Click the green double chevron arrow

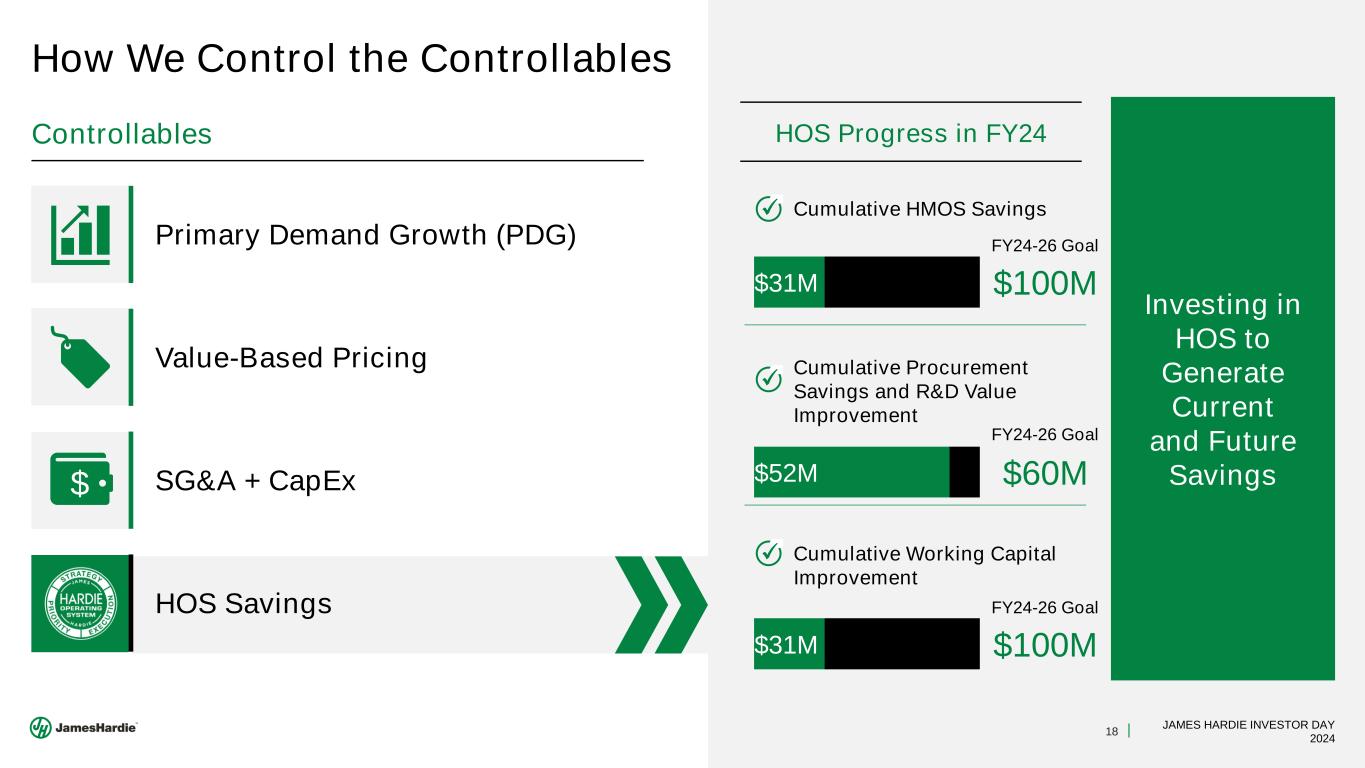coord(661,604)
